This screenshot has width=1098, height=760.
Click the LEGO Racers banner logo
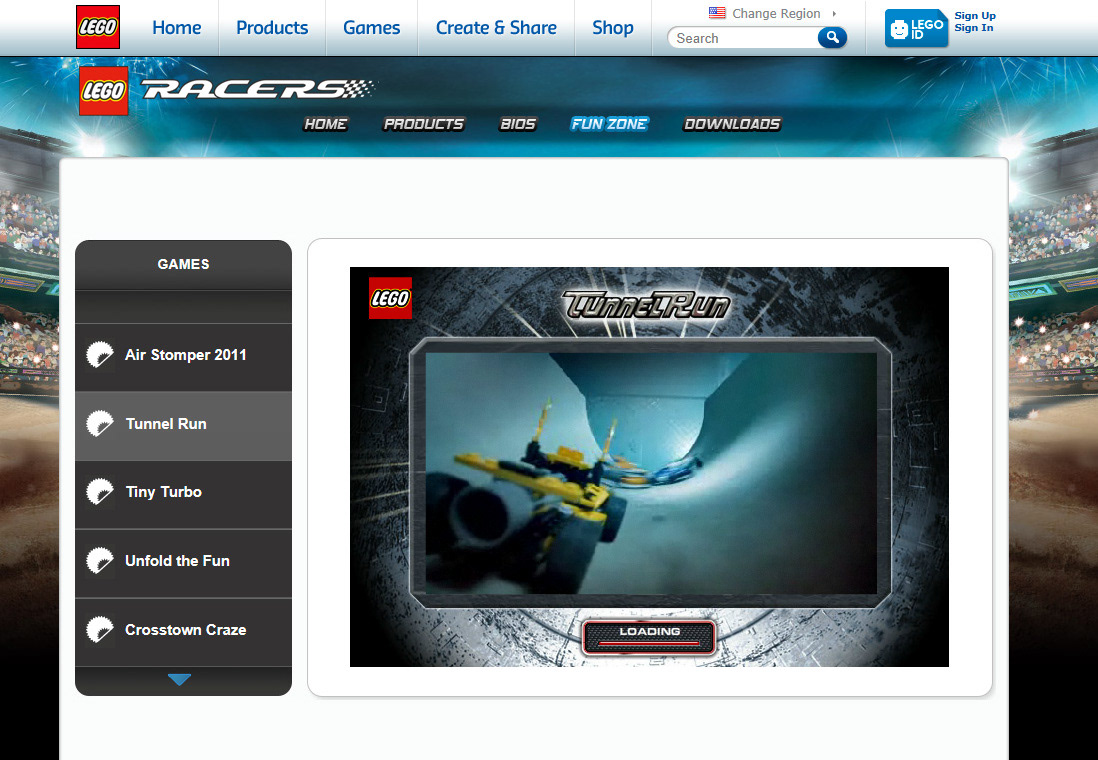point(228,90)
